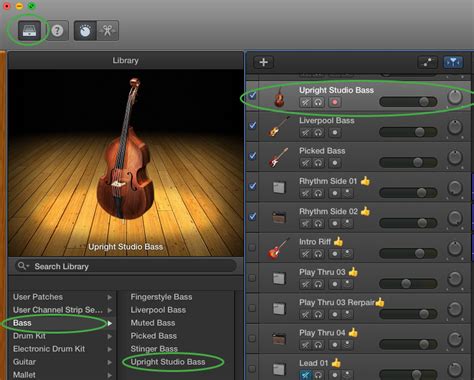Image resolution: width=474 pixels, height=380 pixels.
Task: Choose the Muted Bass patch
Action: (x=153, y=323)
